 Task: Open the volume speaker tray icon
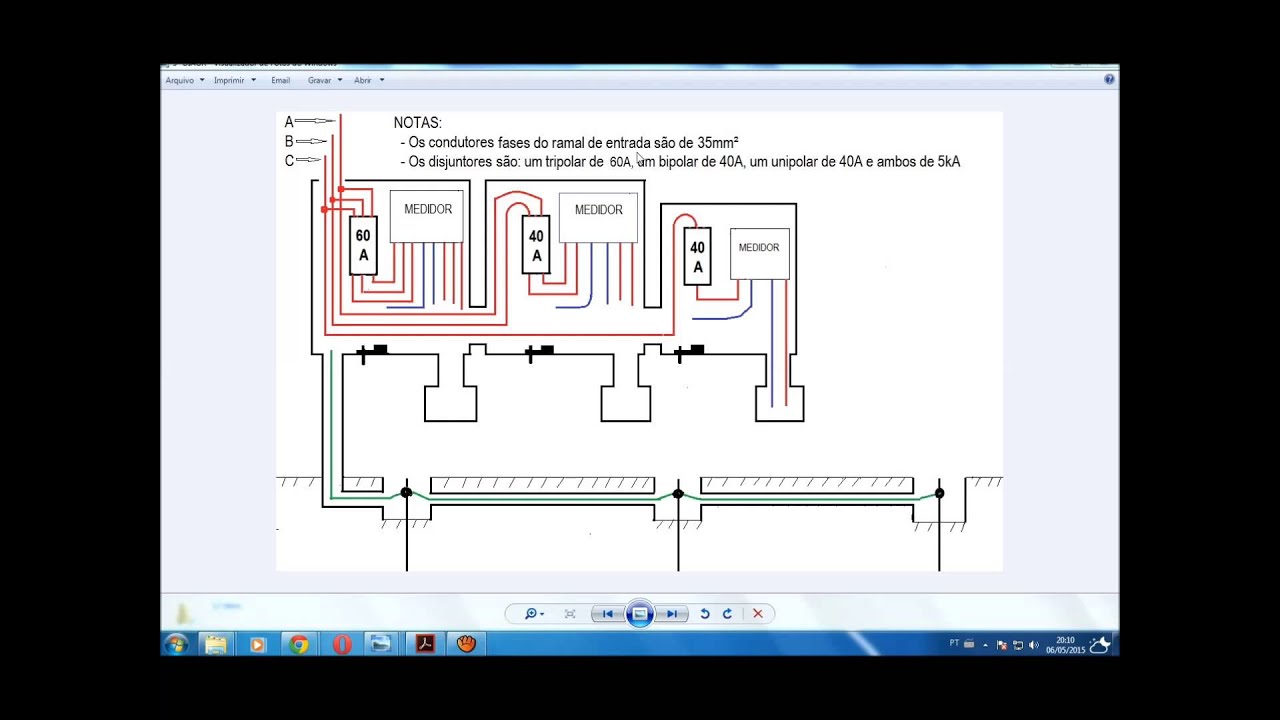(1034, 645)
